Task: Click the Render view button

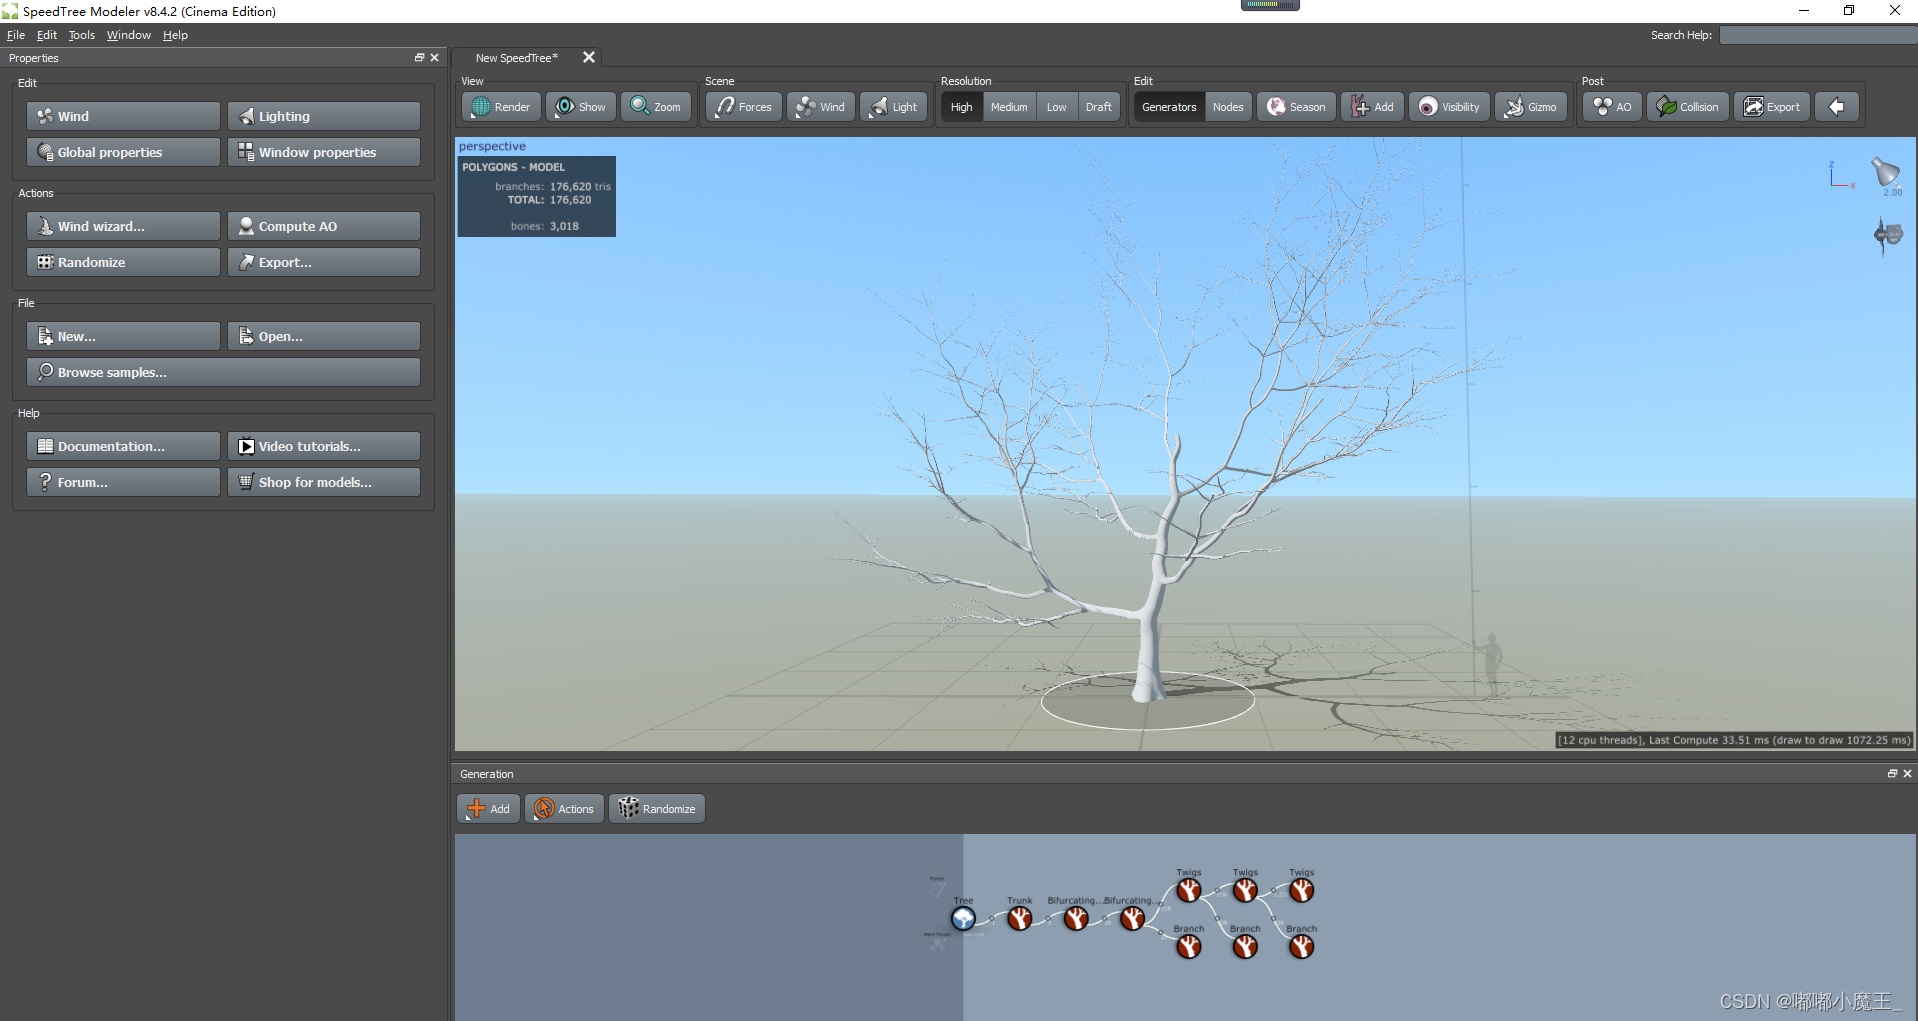Action: (501, 107)
